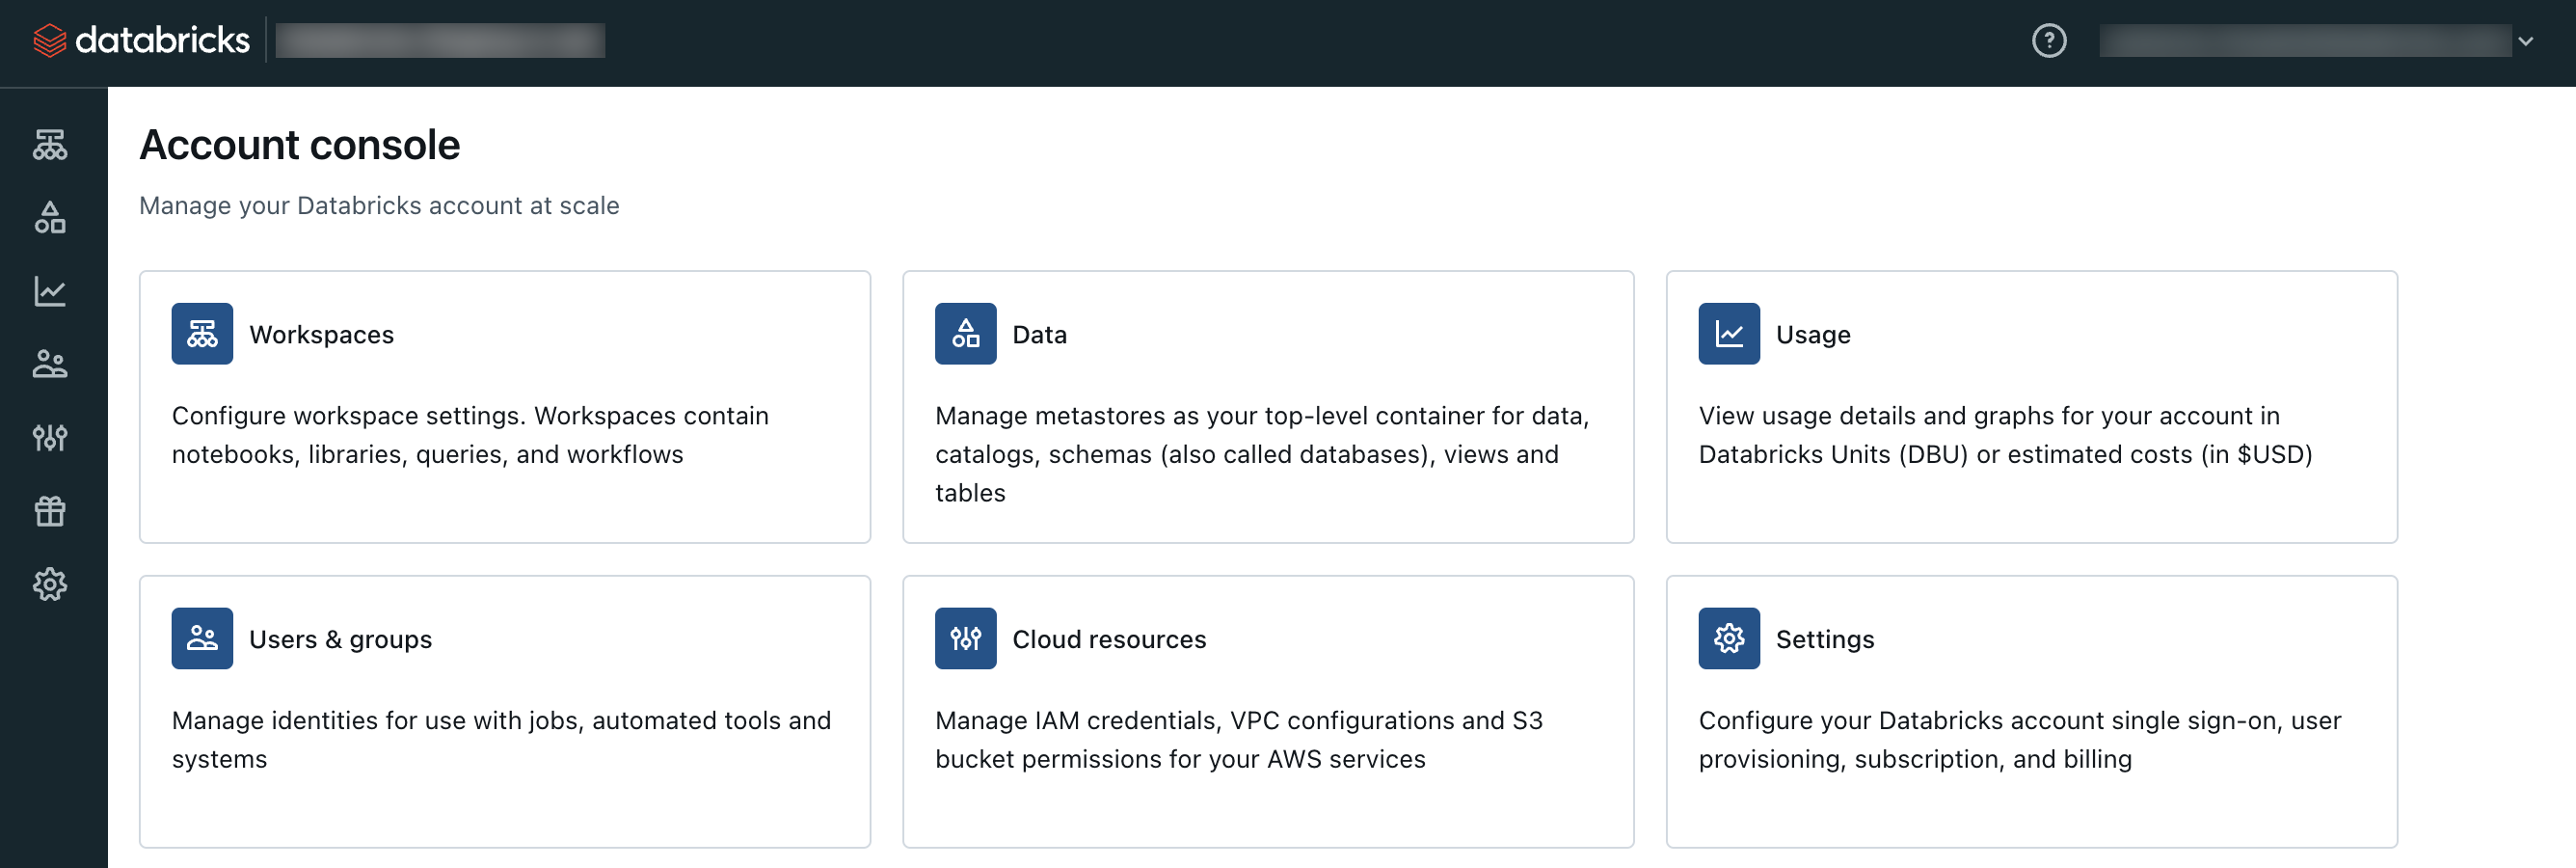Open the Settings card title
Screen dimensions: 2576x868
tap(1824, 639)
